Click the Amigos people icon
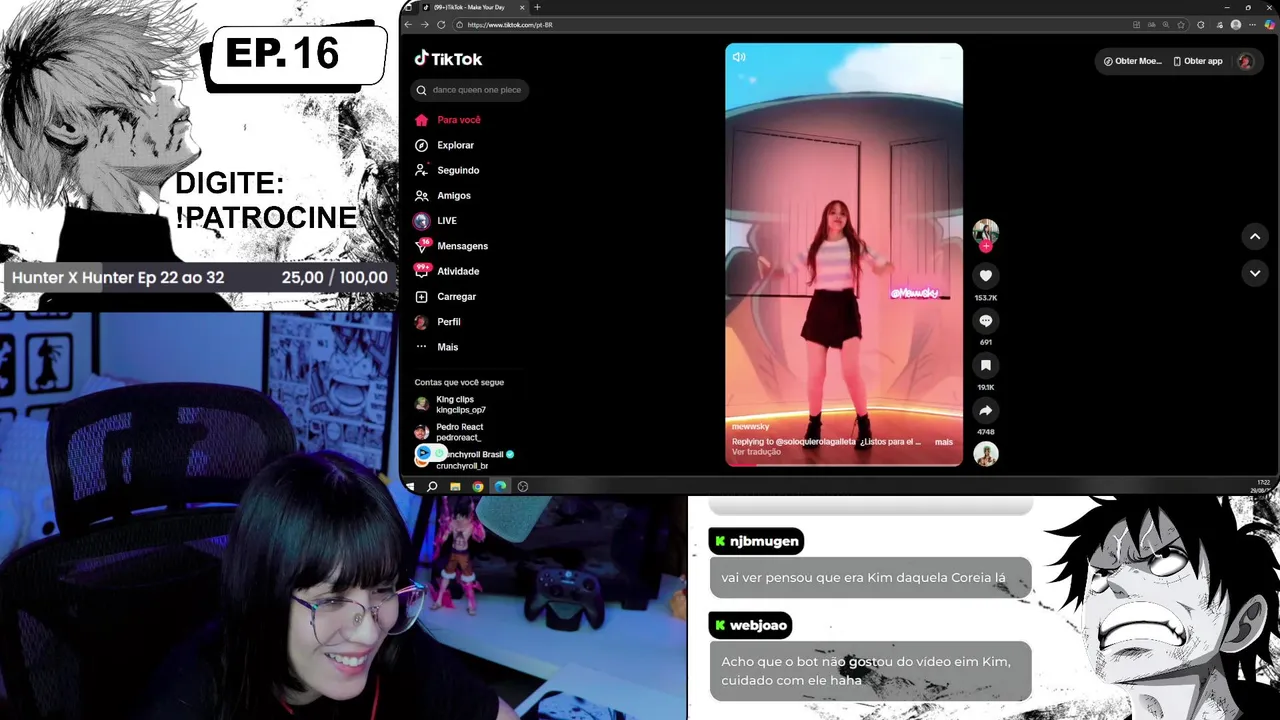Viewport: 1280px width, 720px height. 421,196
